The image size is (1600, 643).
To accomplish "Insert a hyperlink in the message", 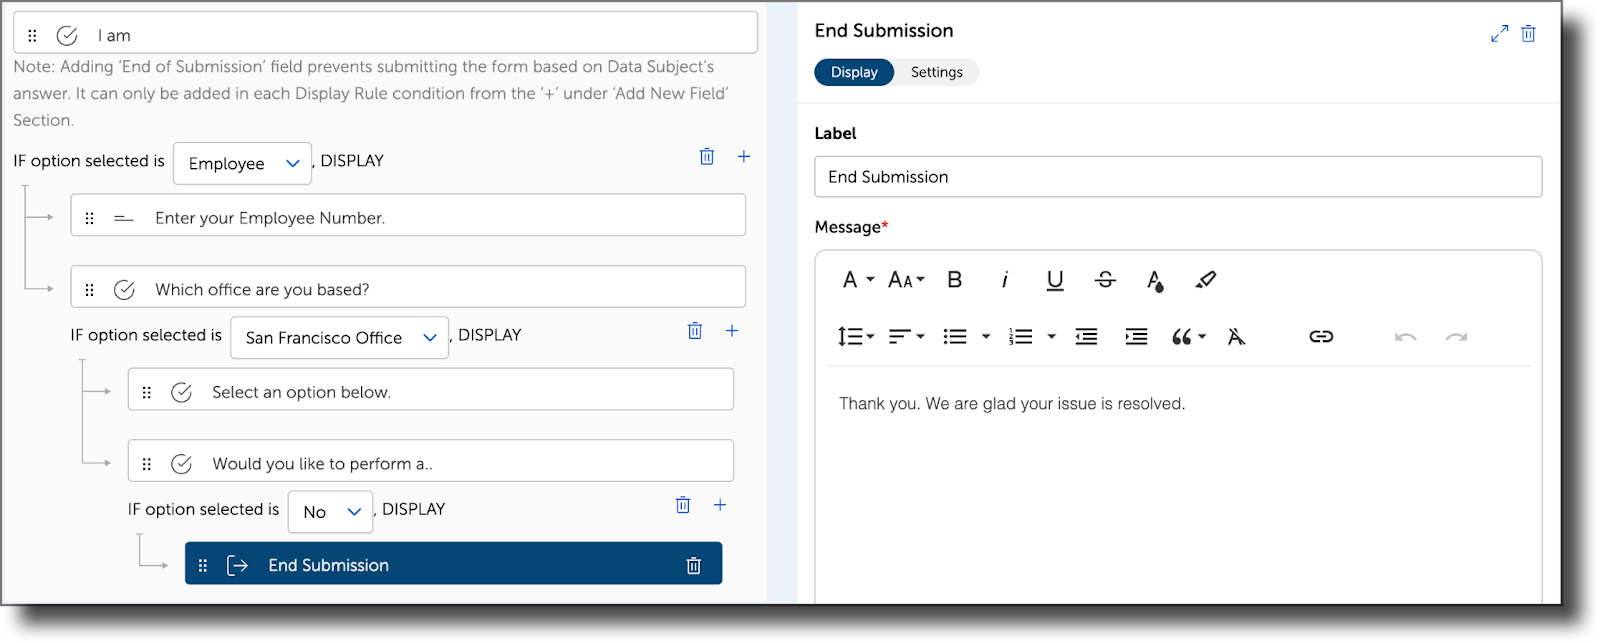I will pyautogui.click(x=1319, y=336).
